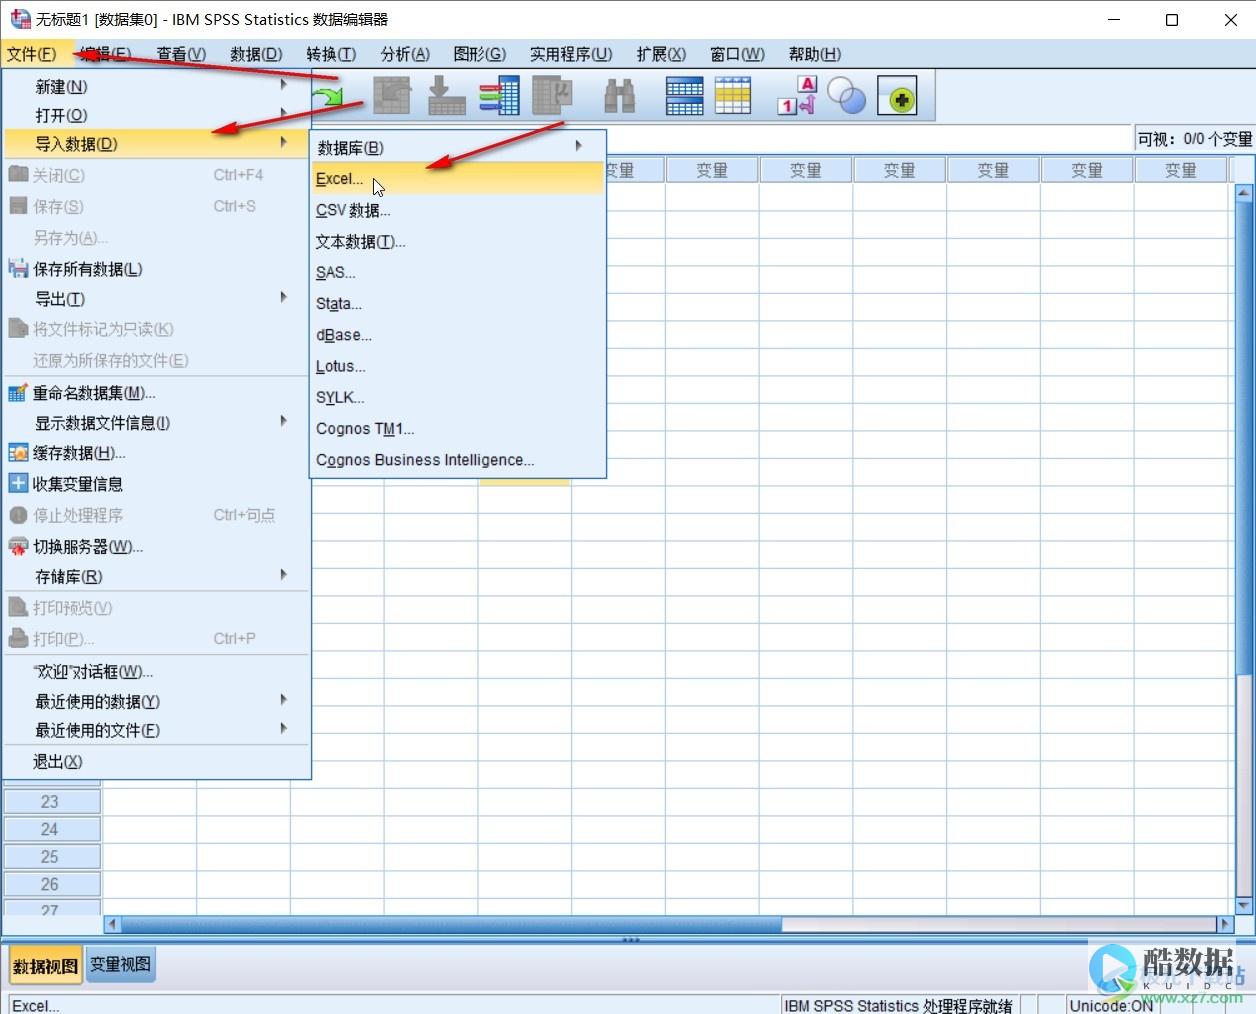Click the binoculars Find icon
The height and width of the screenshot is (1014, 1256).
tap(620, 96)
